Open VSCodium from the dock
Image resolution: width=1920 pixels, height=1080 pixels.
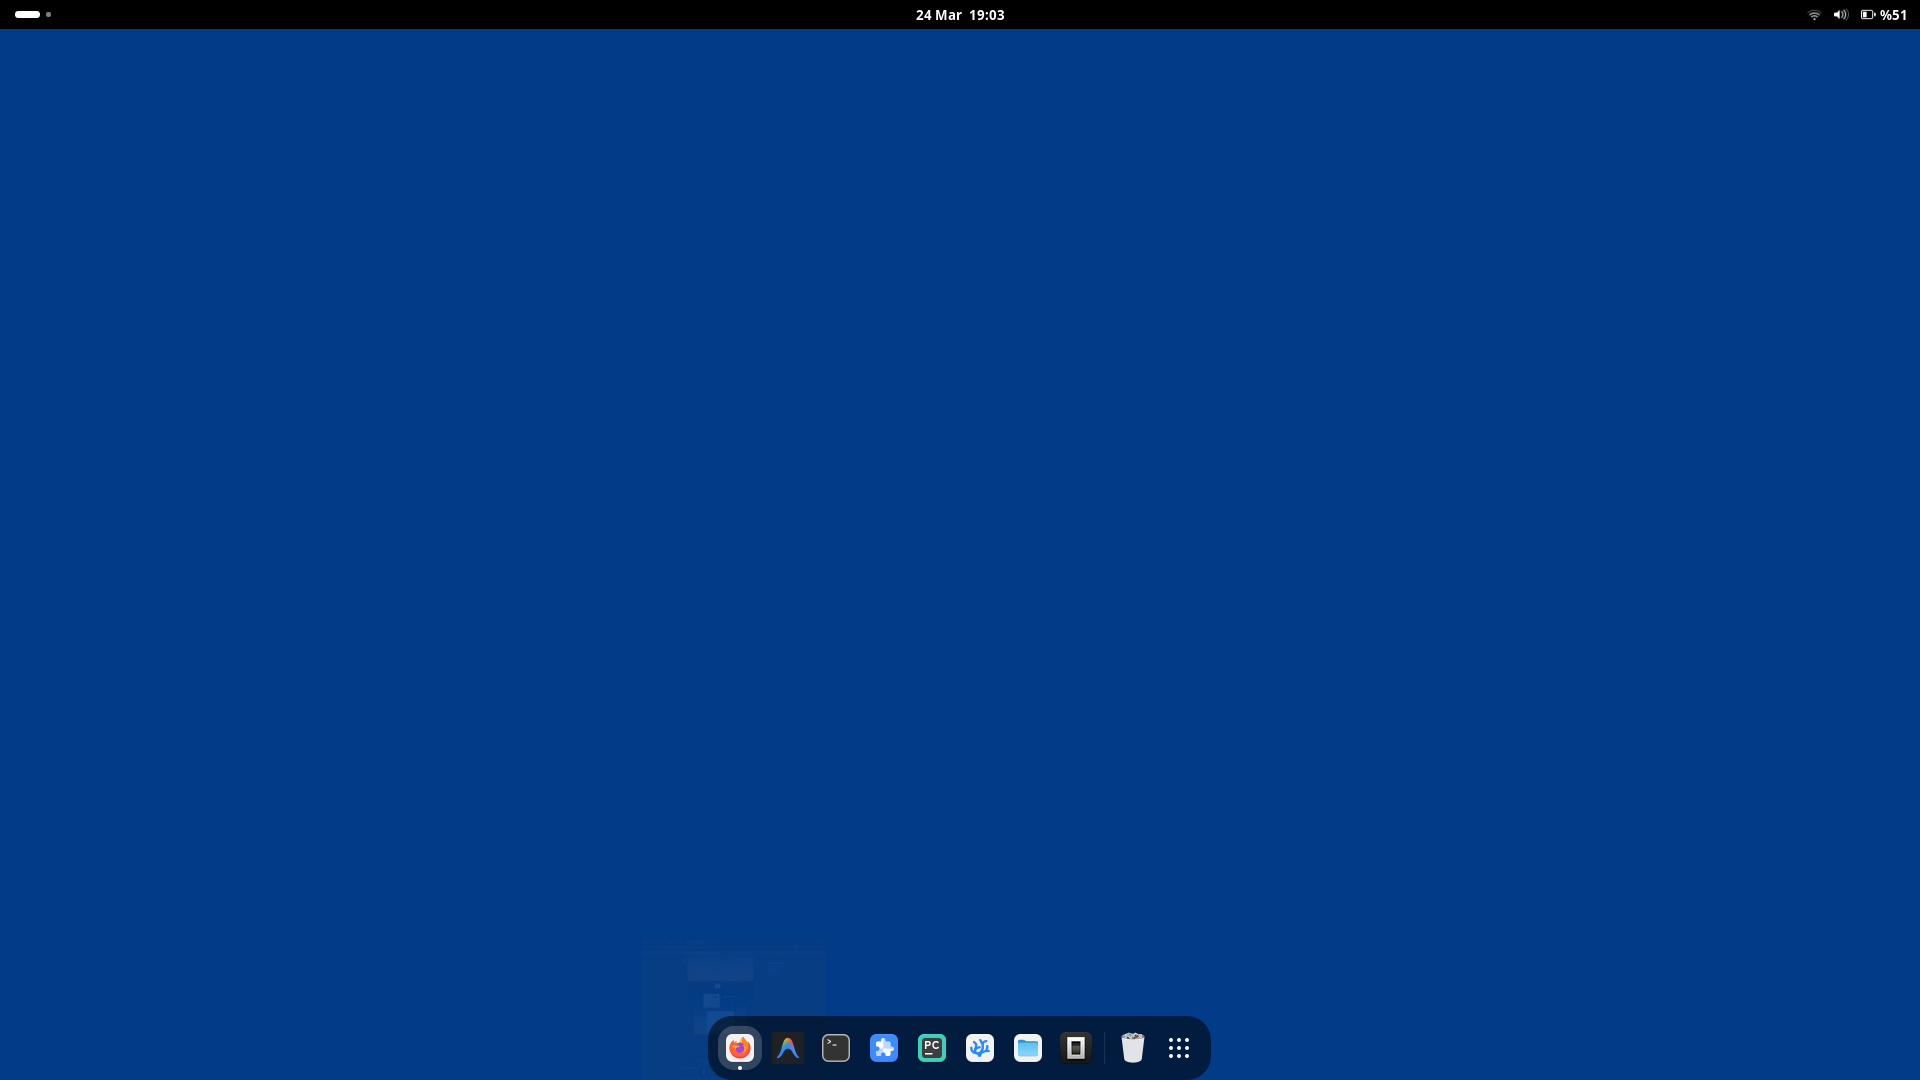[979, 1048]
